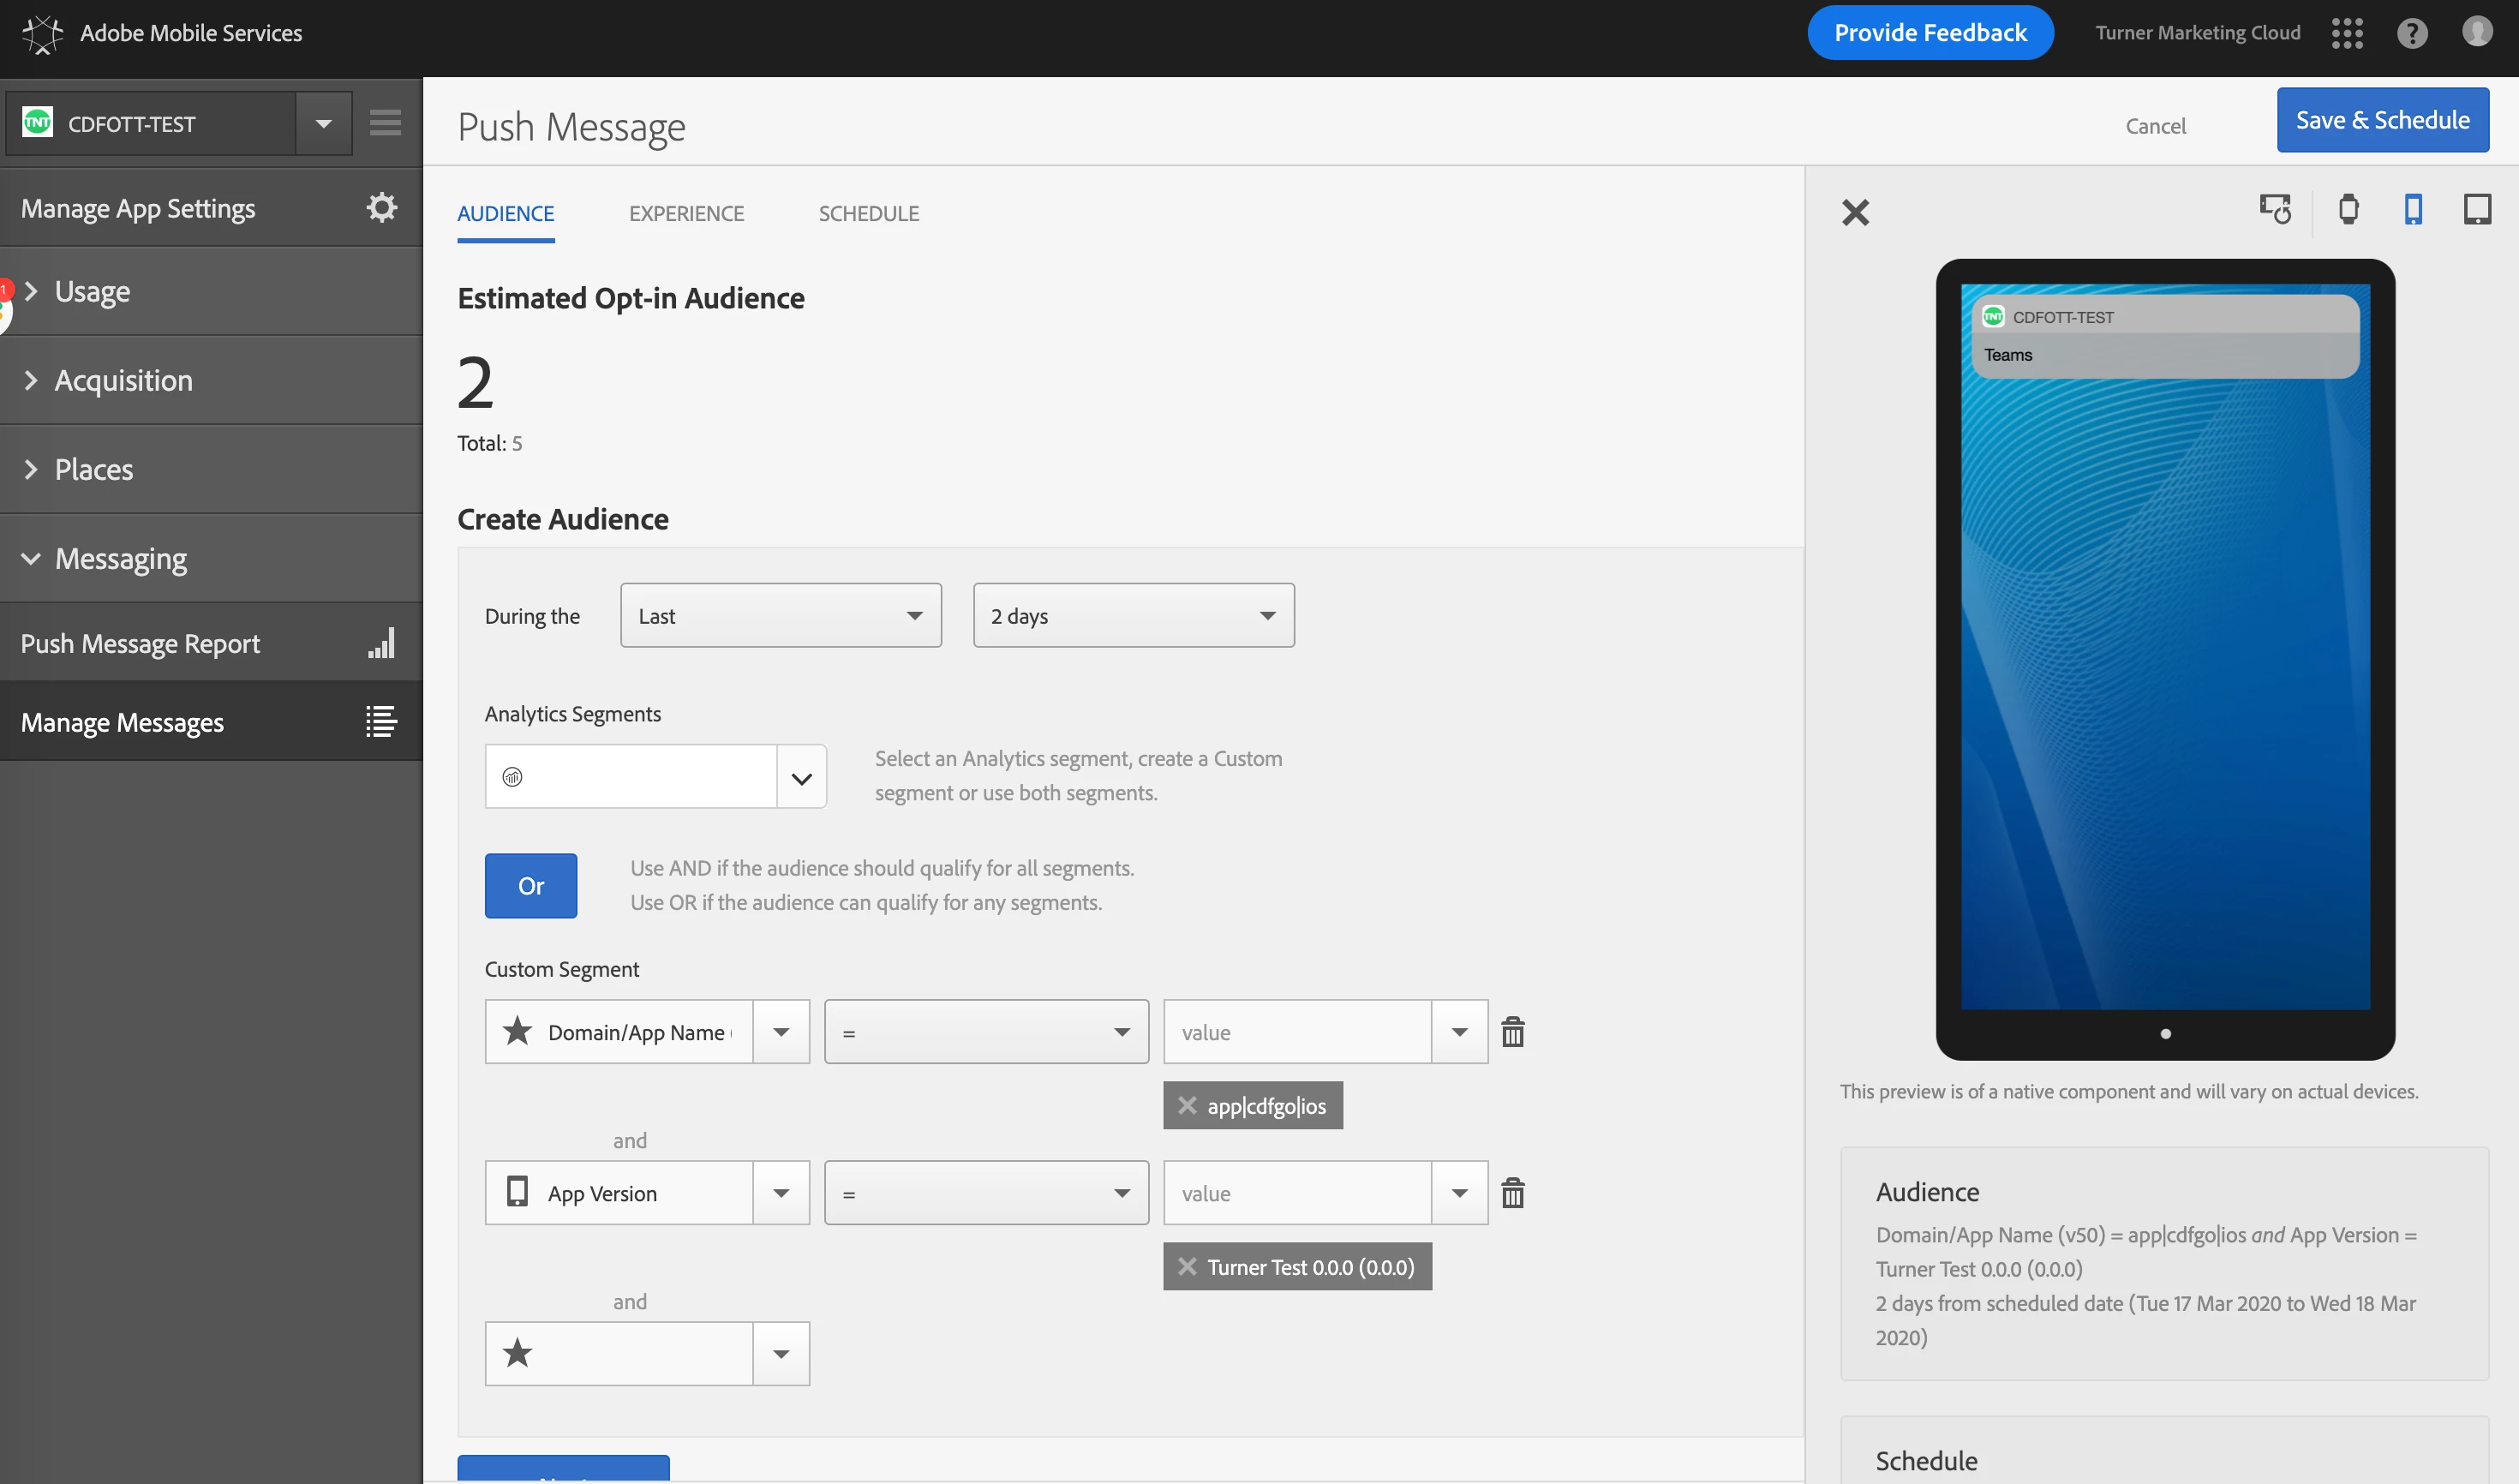Close the preview panel with X

pyautogui.click(x=1854, y=212)
